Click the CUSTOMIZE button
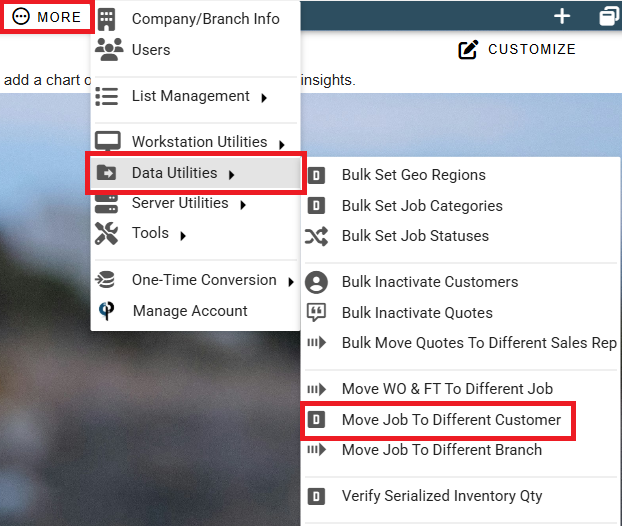The width and height of the screenshot is (622, 526). click(516, 49)
